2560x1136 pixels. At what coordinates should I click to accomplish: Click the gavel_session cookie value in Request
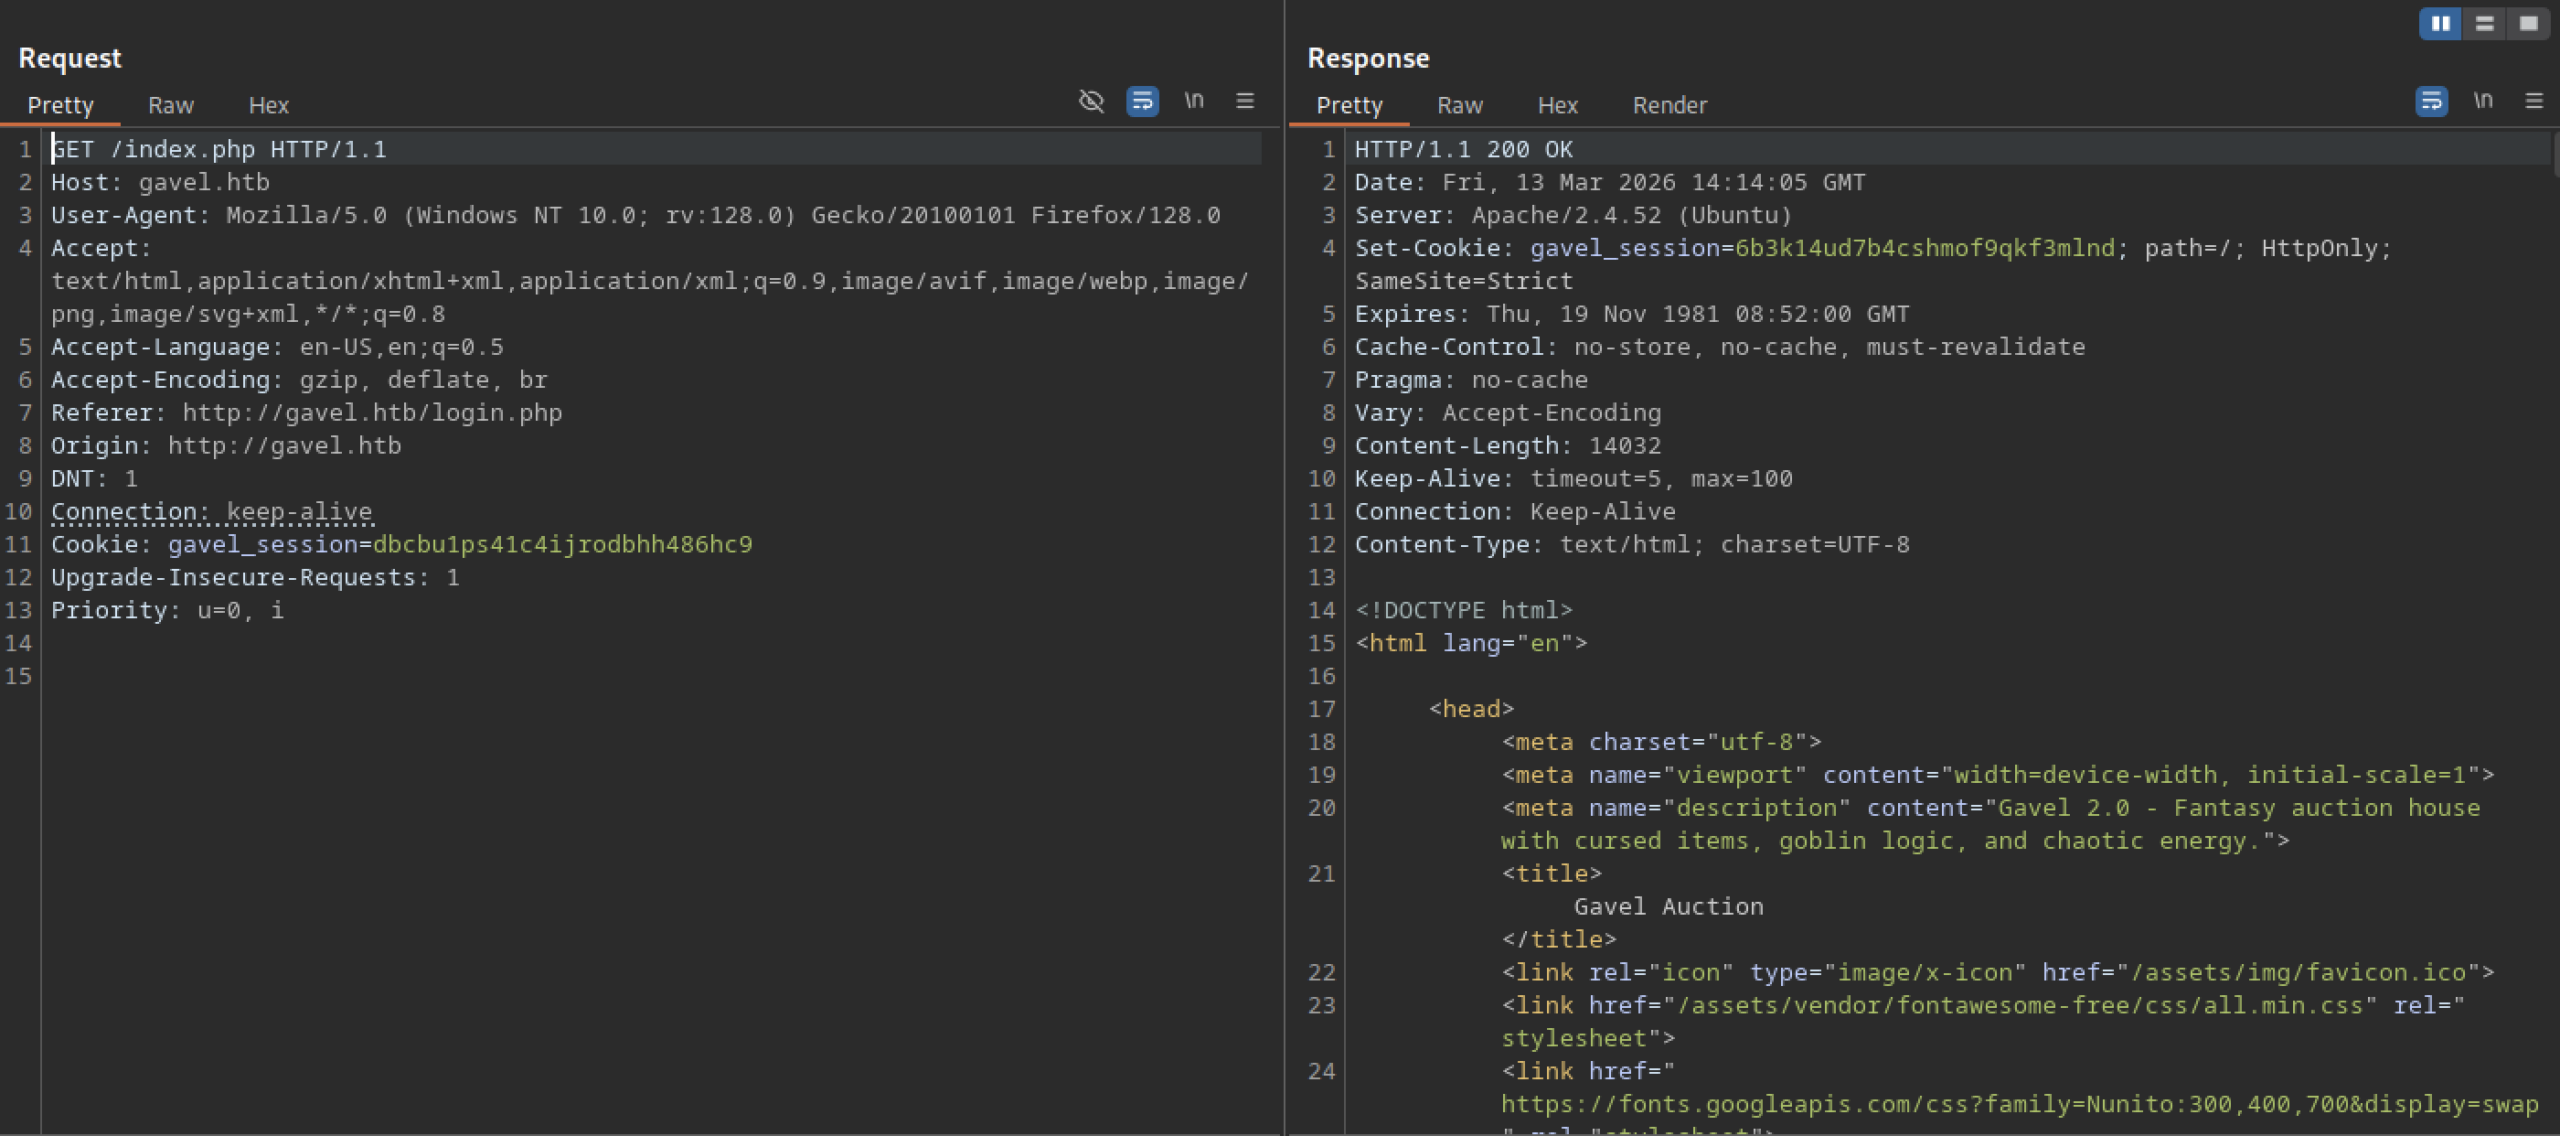coord(562,545)
